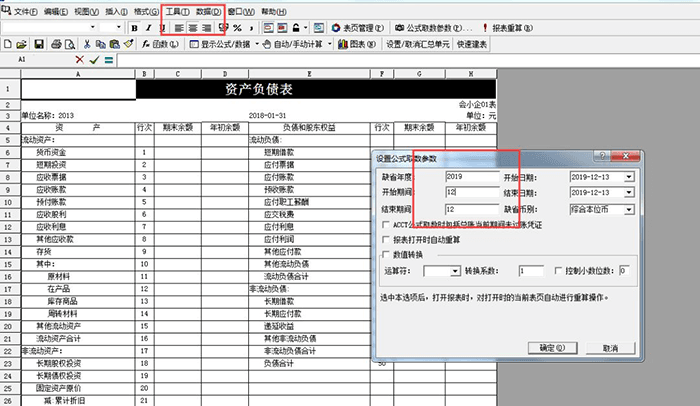700x406 pixels.
Task: Toggle 显示公式/数据 view
Action: (219, 44)
